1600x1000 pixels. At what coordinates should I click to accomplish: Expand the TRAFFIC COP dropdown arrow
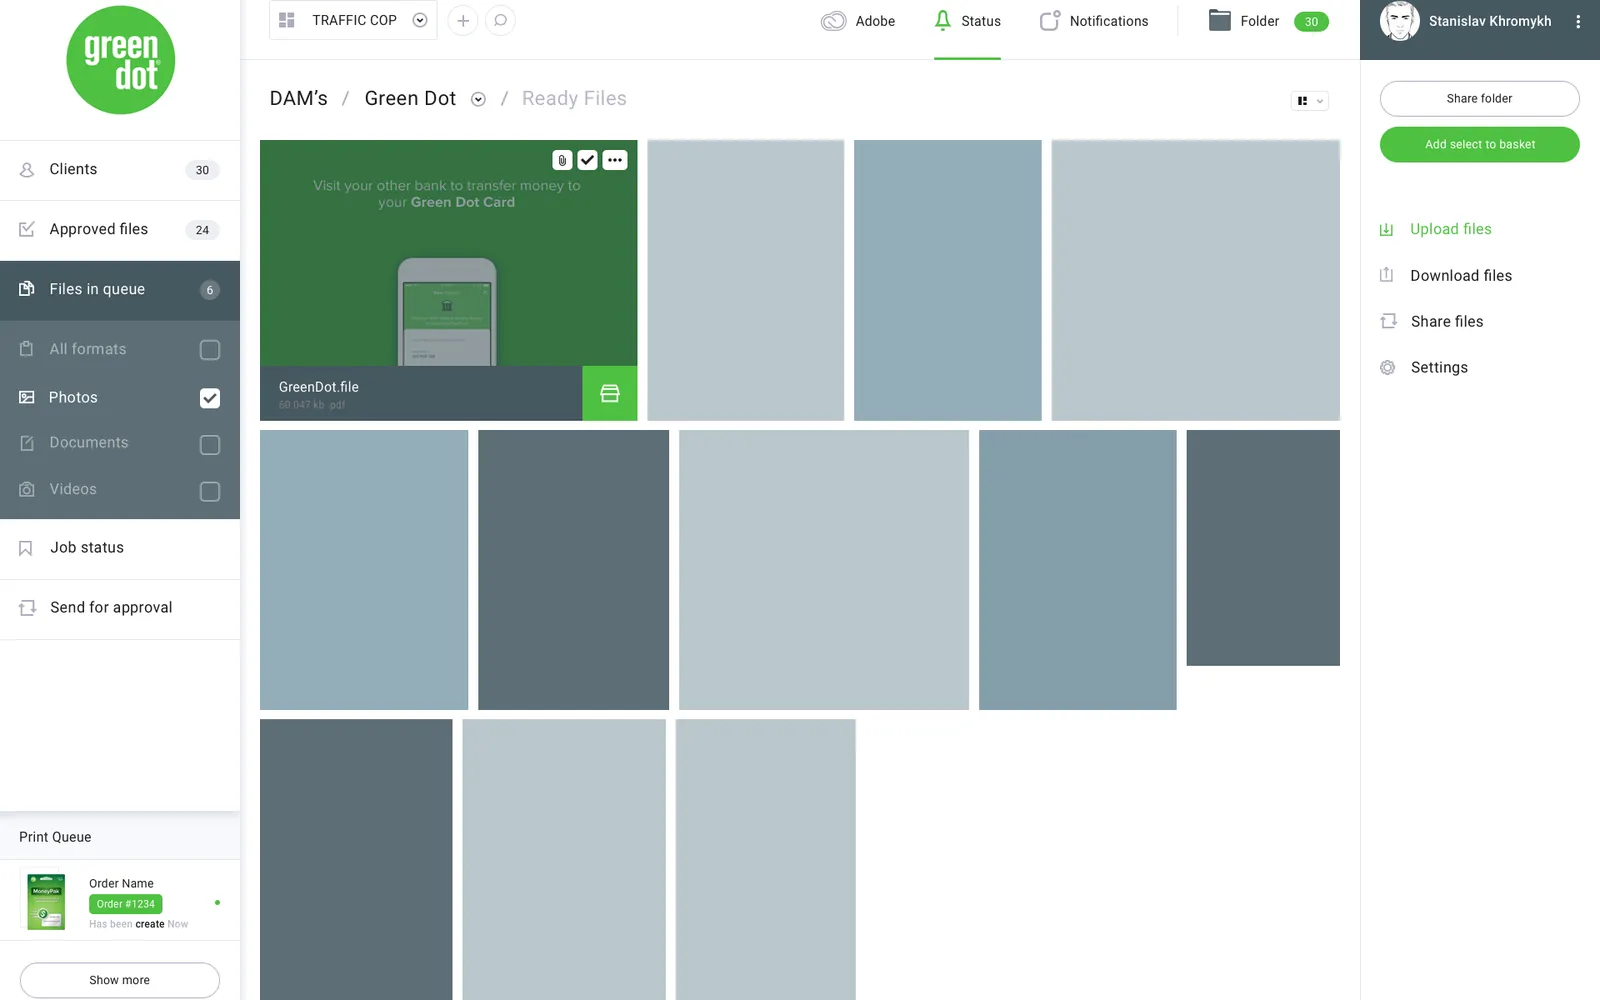click(420, 20)
